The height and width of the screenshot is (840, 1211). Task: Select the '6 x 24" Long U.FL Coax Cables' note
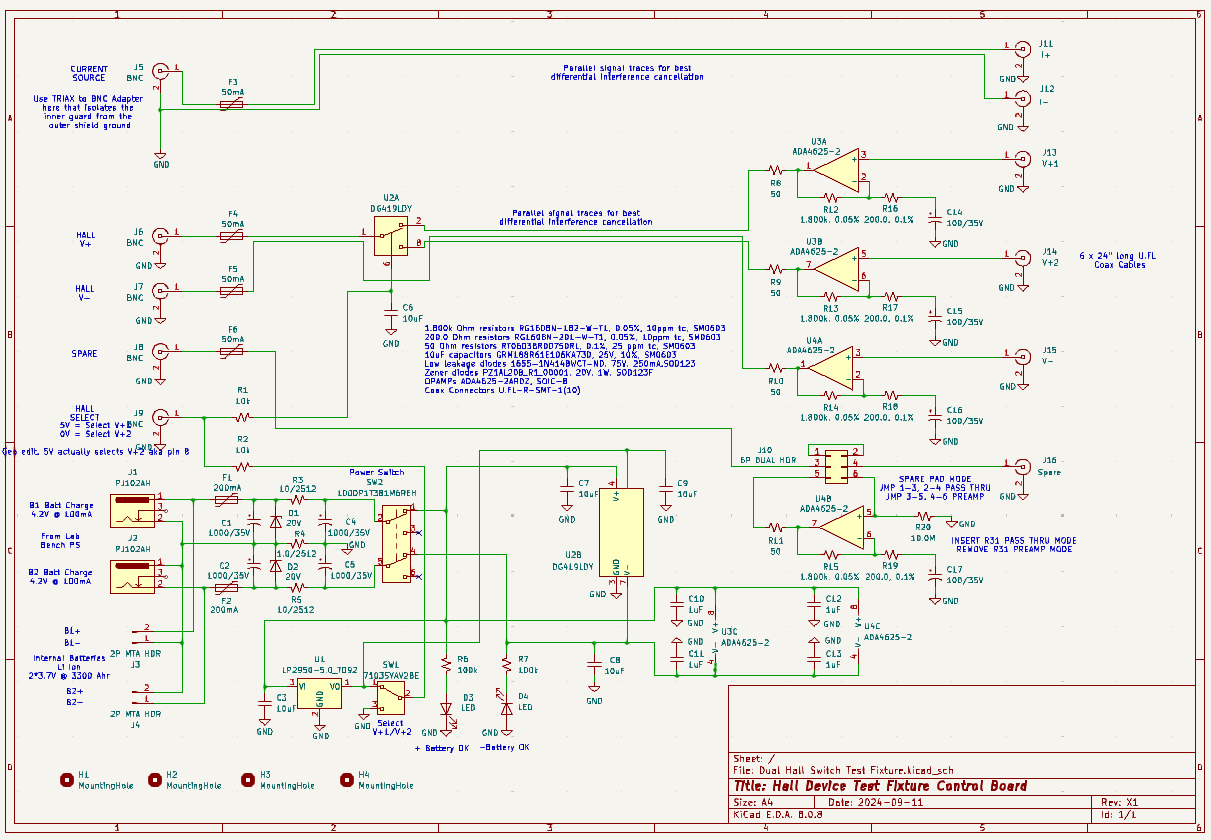[x=1117, y=261]
